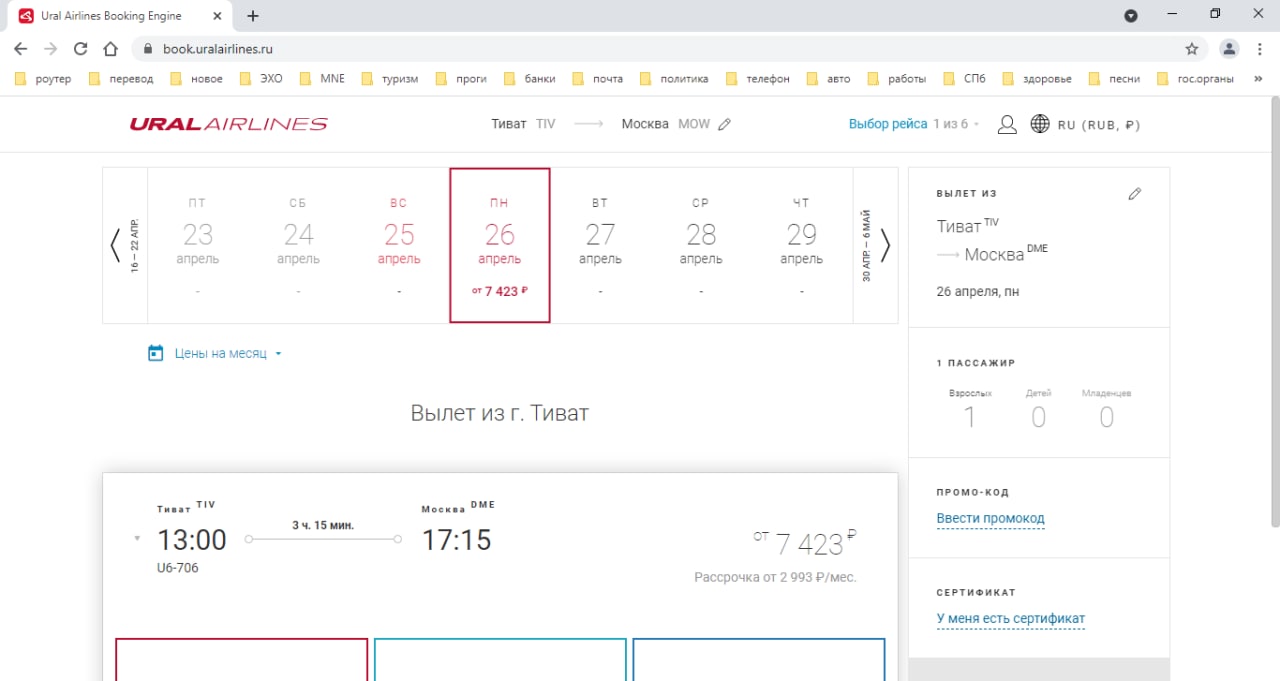Viewport: 1280px width, 681px height.
Task: Bookmark this page with the star
Action: click(1192, 48)
